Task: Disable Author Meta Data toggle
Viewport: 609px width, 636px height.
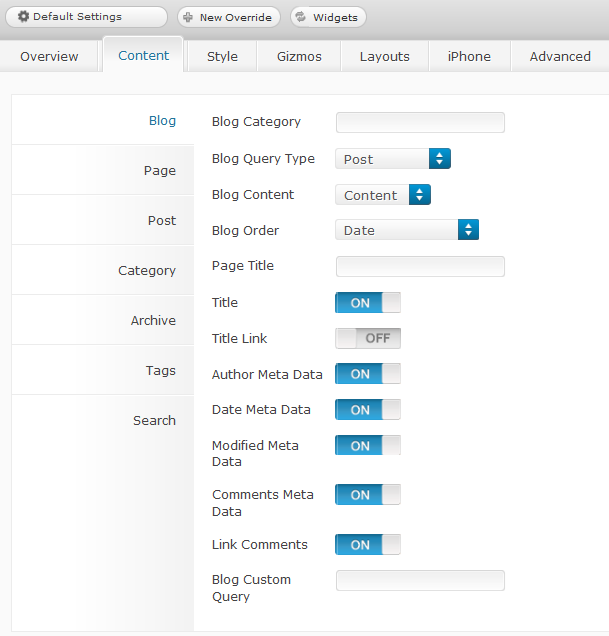Action: pos(368,374)
